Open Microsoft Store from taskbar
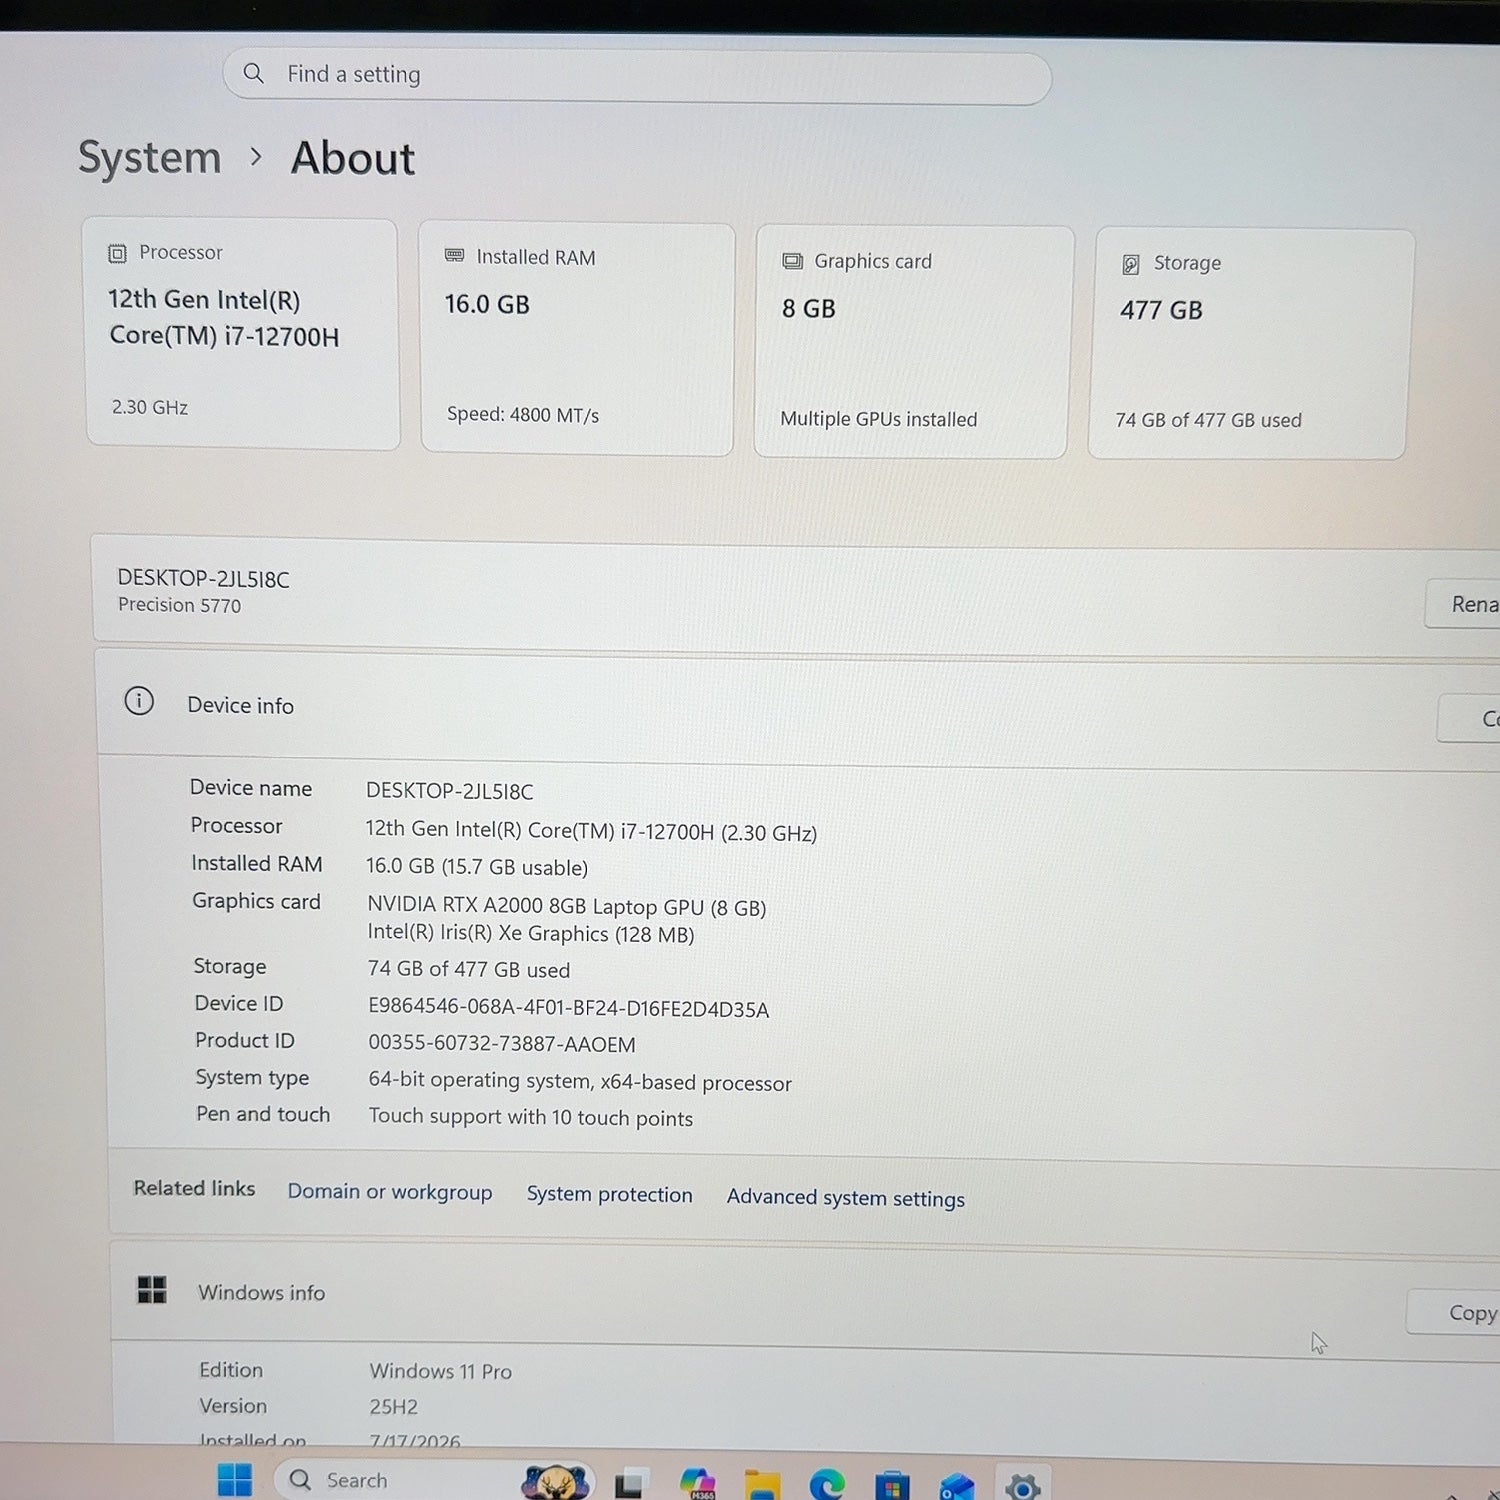The width and height of the screenshot is (1500, 1500). pyautogui.click(x=892, y=1486)
